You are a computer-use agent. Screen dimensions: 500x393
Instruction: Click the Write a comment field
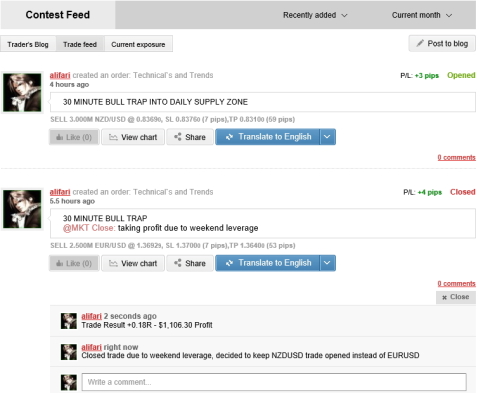tap(274, 382)
